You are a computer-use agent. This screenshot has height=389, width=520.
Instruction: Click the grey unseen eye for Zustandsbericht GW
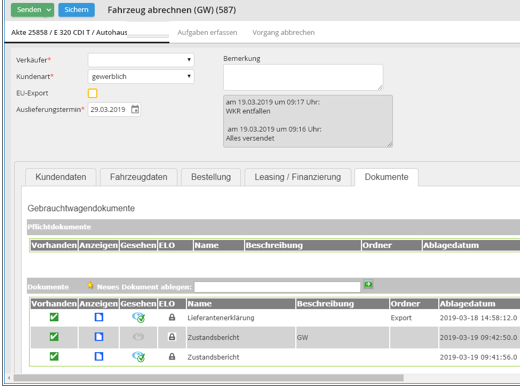(x=138, y=337)
